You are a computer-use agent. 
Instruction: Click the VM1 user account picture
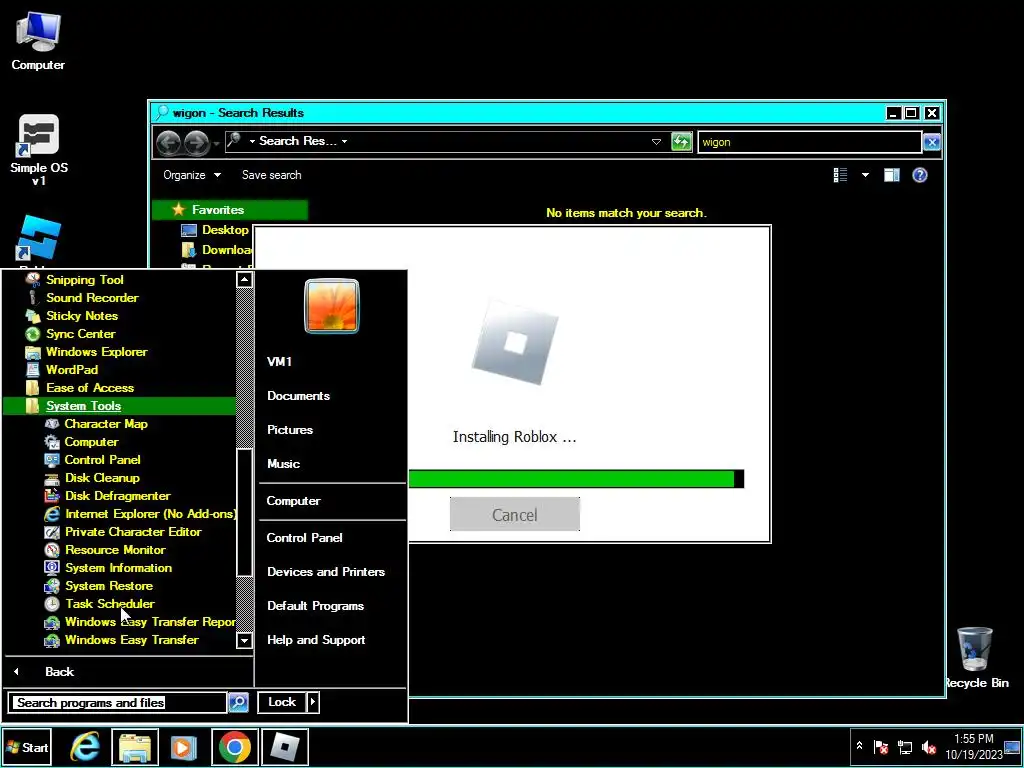pyautogui.click(x=332, y=306)
